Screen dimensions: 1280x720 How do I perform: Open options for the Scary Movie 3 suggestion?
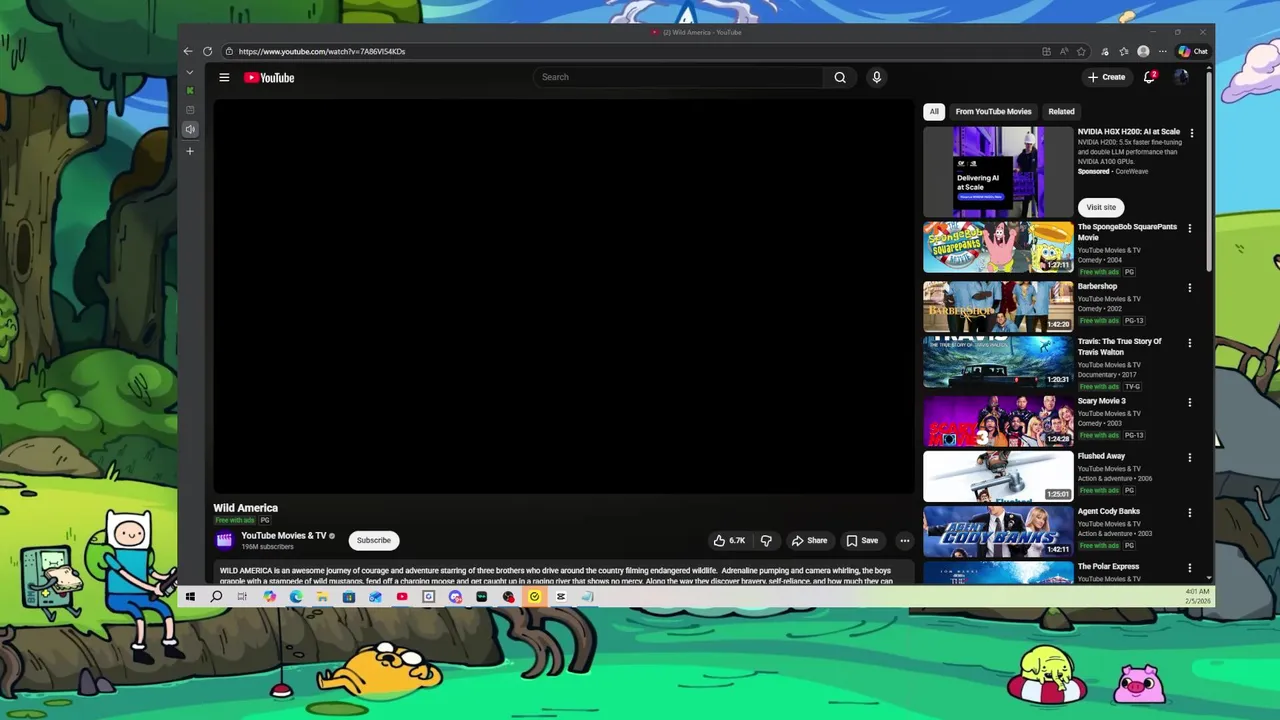point(1190,403)
